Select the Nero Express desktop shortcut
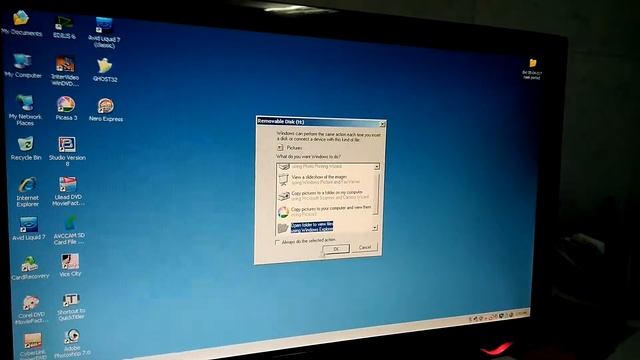640x360 pixels. (x=106, y=110)
